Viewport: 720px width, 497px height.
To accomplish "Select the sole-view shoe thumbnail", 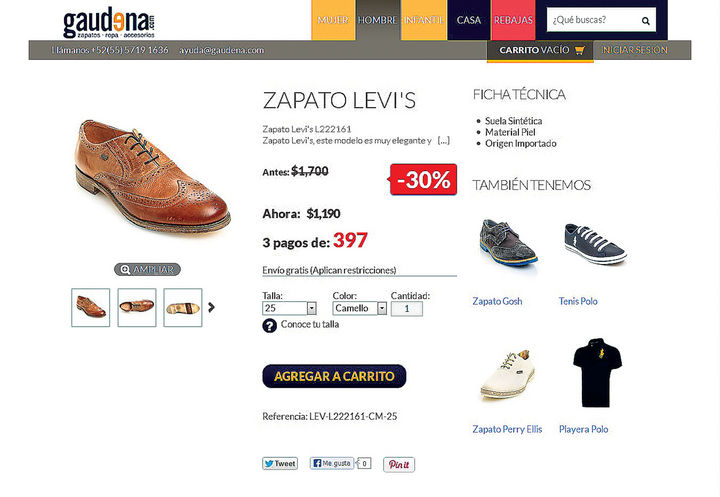I will pyautogui.click(x=183, y=307).
